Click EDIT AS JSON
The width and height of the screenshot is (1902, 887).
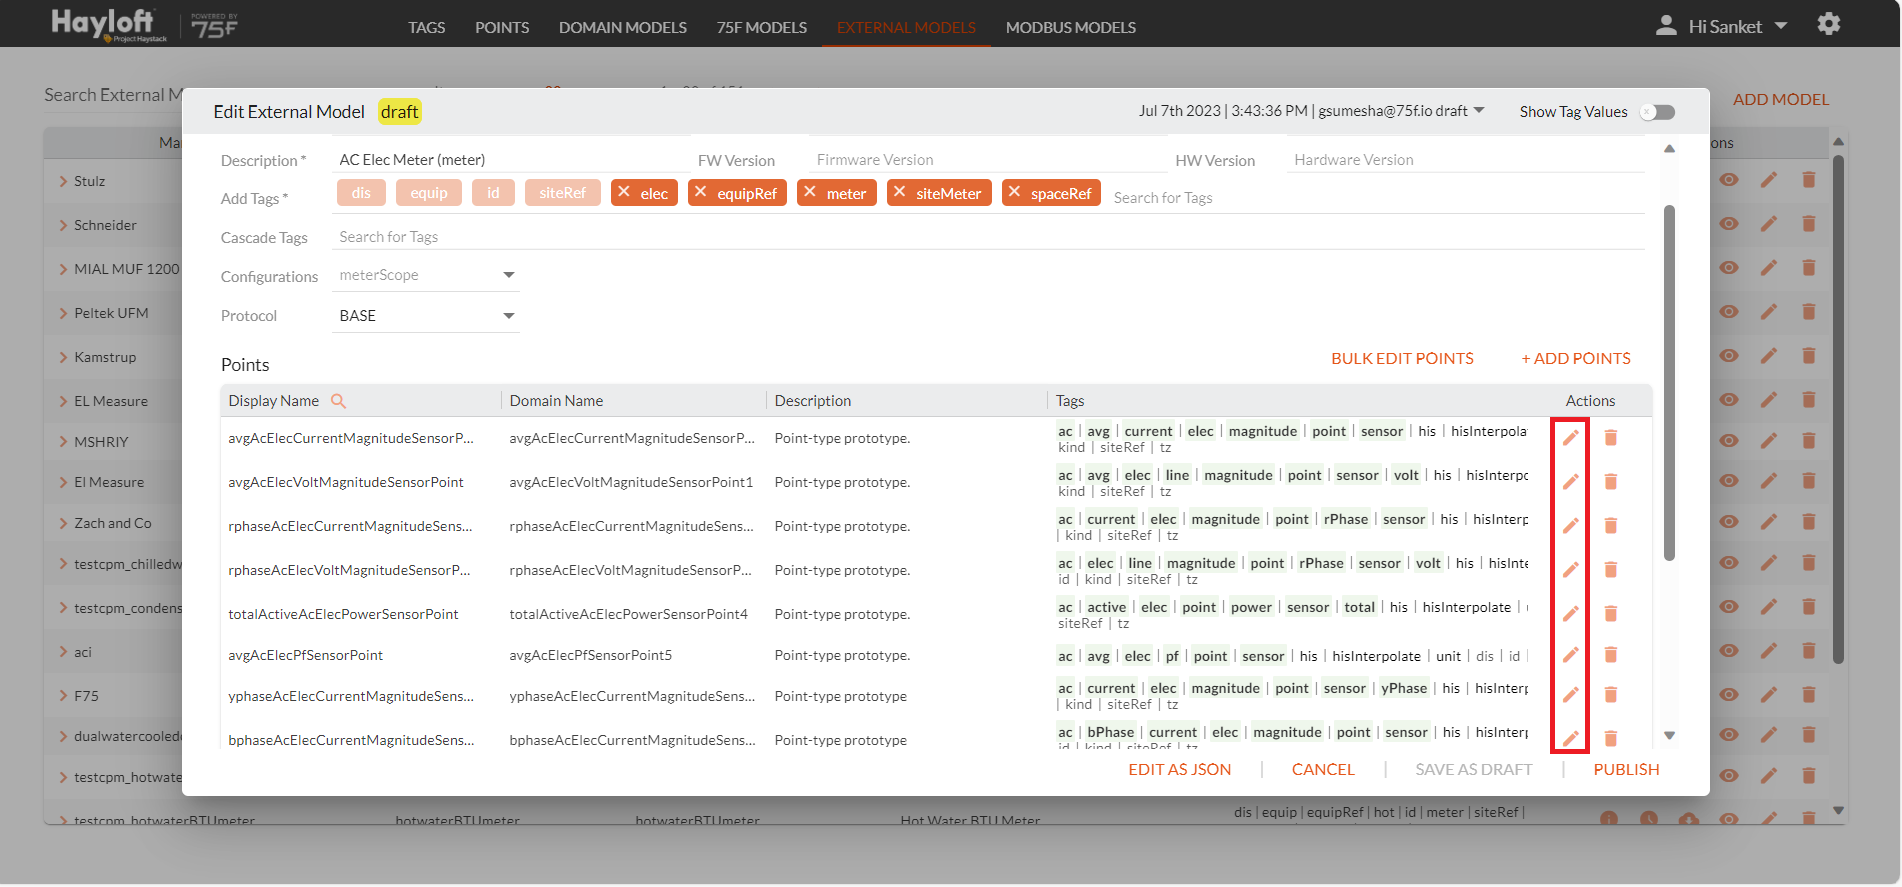(1180, 769)
